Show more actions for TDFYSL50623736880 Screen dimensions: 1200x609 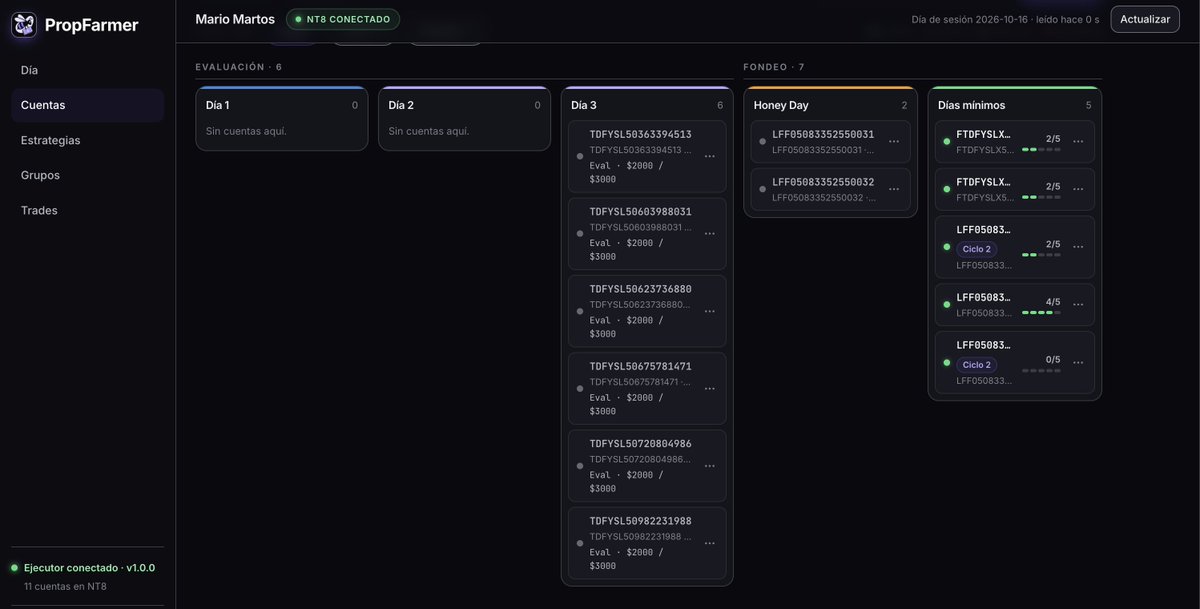point(710,311)
